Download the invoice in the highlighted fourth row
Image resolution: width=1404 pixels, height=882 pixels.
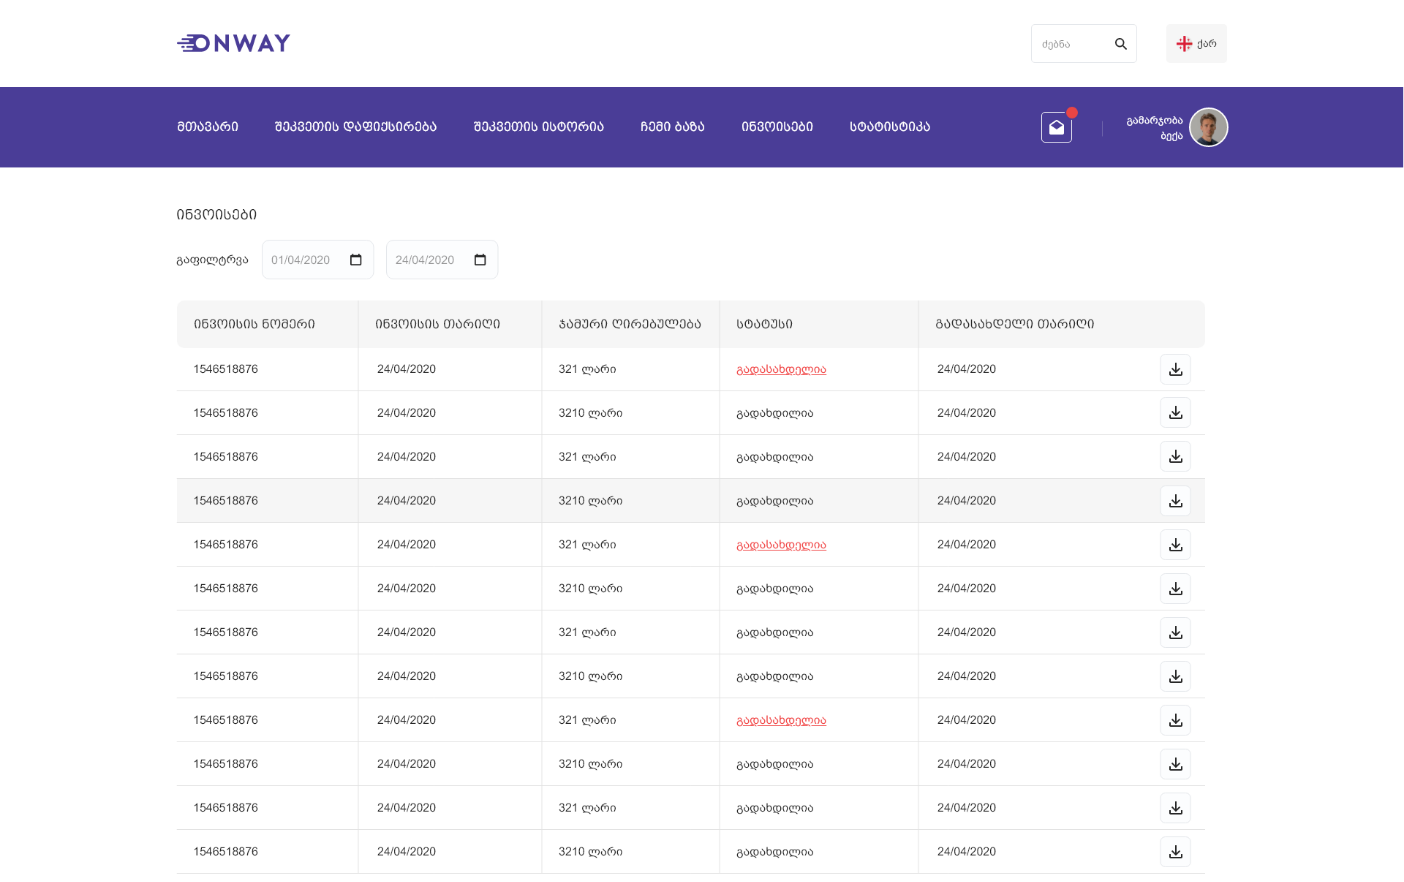coord(1175,501)
